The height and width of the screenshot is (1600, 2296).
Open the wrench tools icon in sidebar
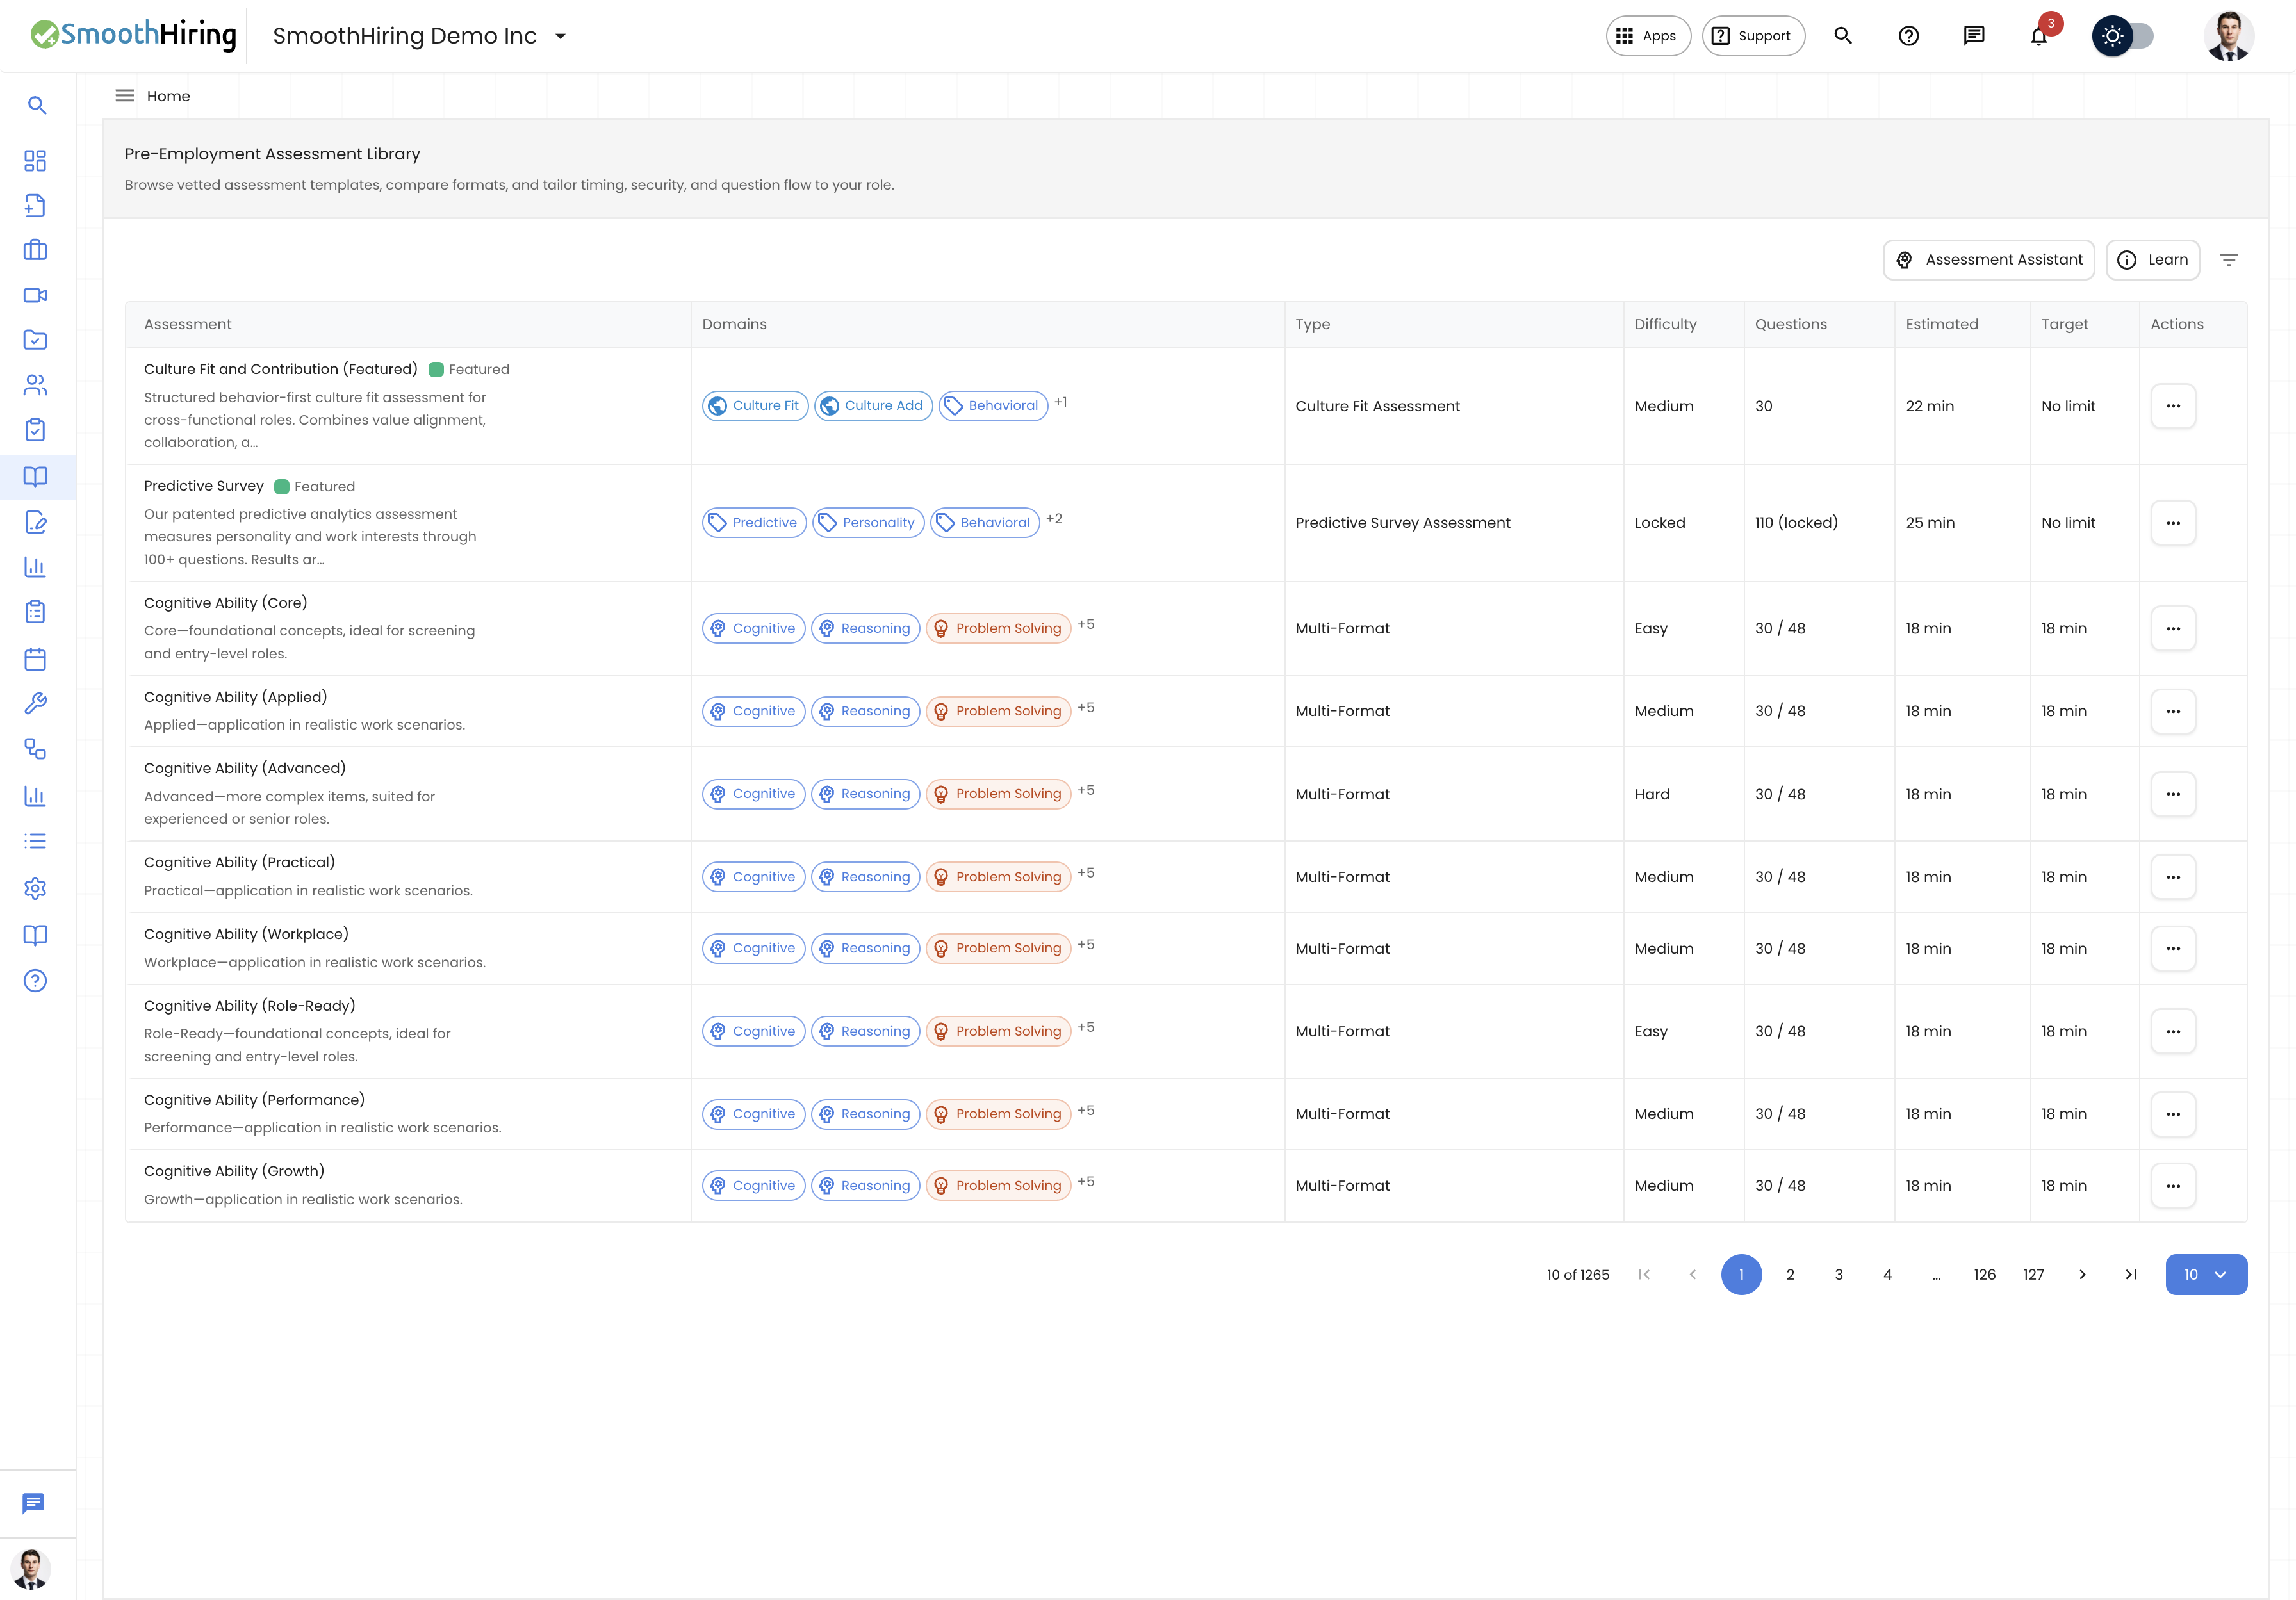(x=35, y=704)
